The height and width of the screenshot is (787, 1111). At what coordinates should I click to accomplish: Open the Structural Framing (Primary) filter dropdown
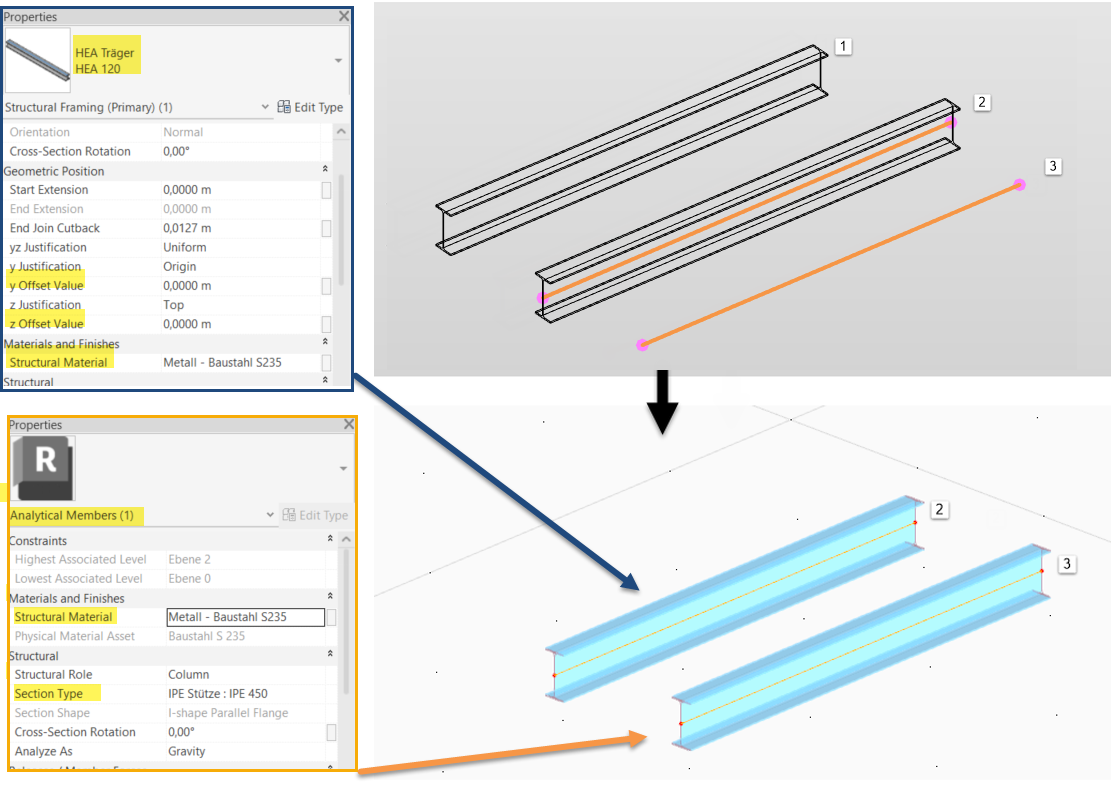point(266,106)
